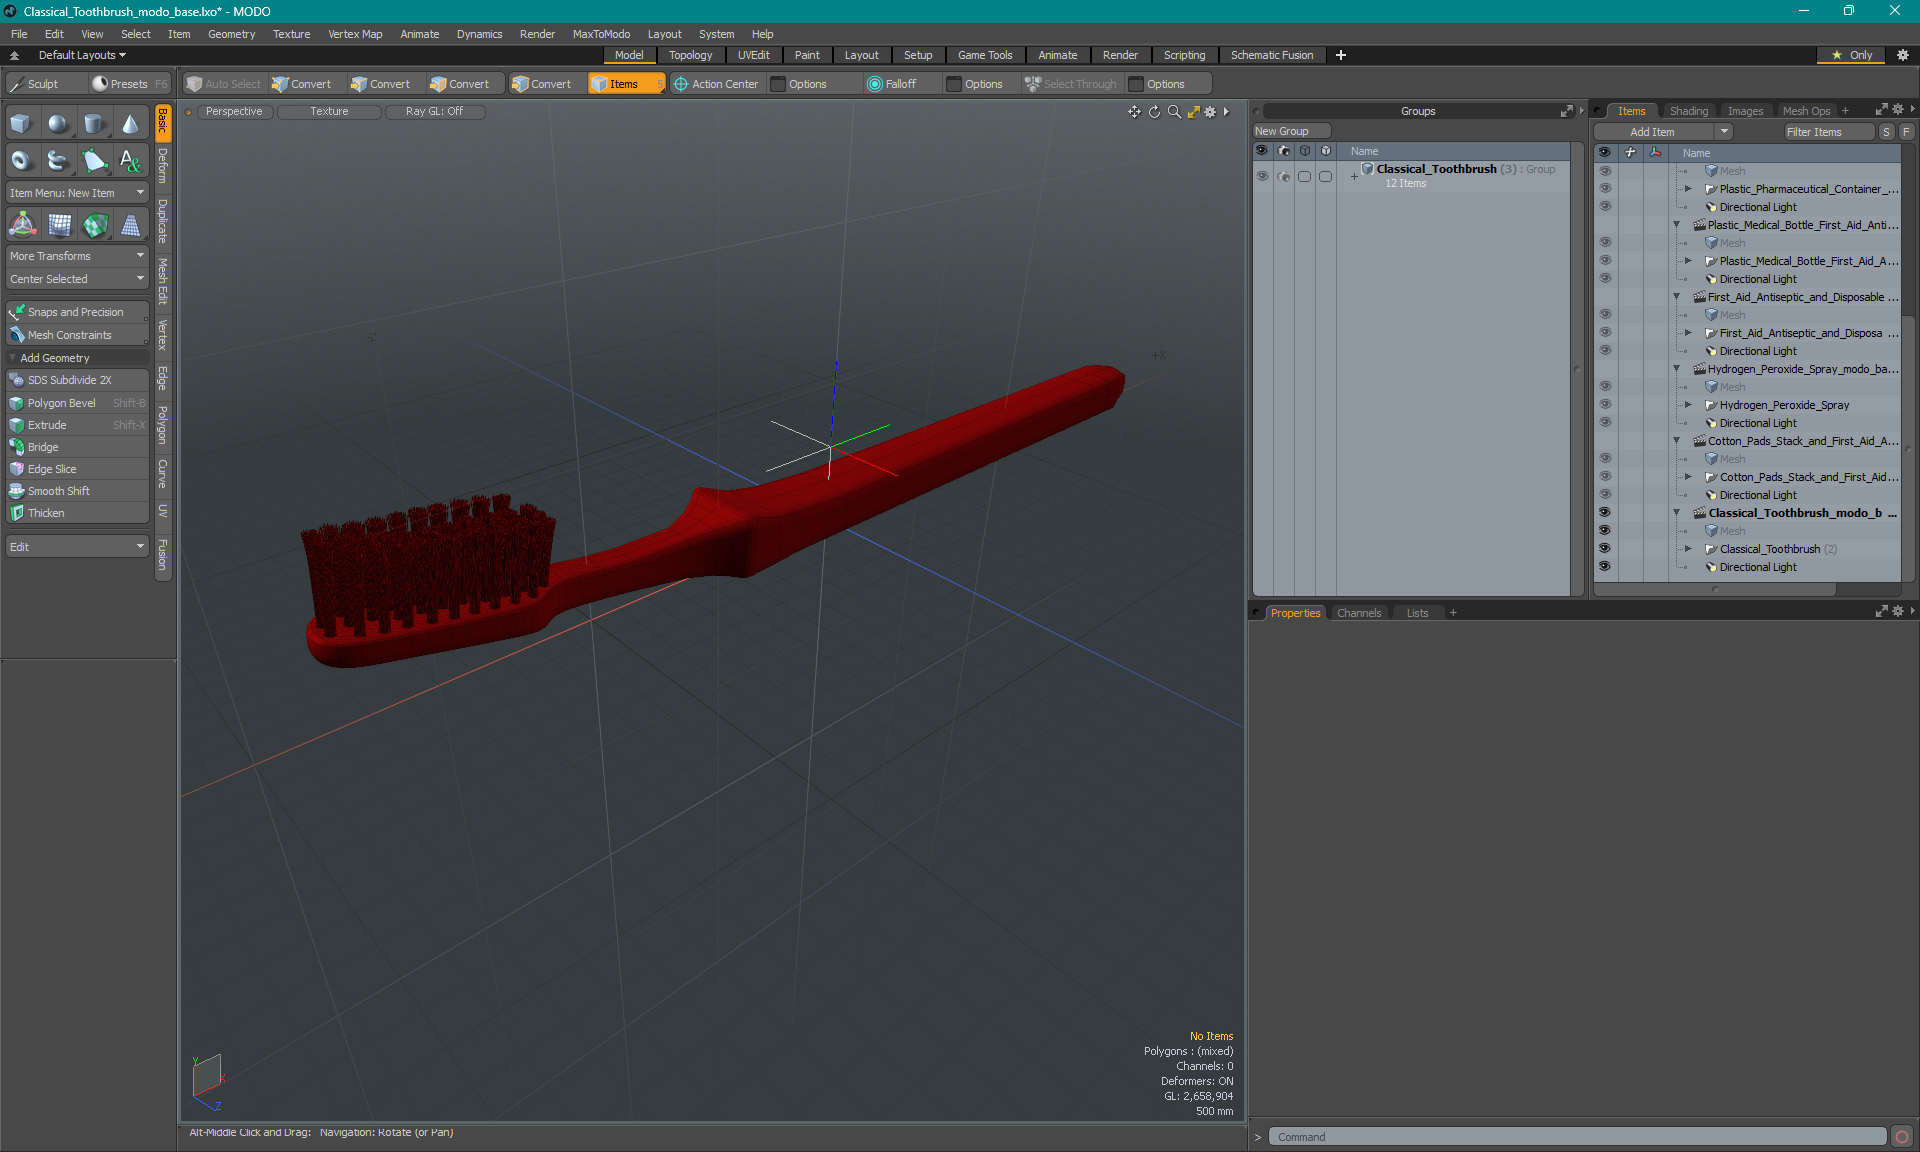Open the More Transforms dropdown
1920x1152 pixels.
point(77,256)
